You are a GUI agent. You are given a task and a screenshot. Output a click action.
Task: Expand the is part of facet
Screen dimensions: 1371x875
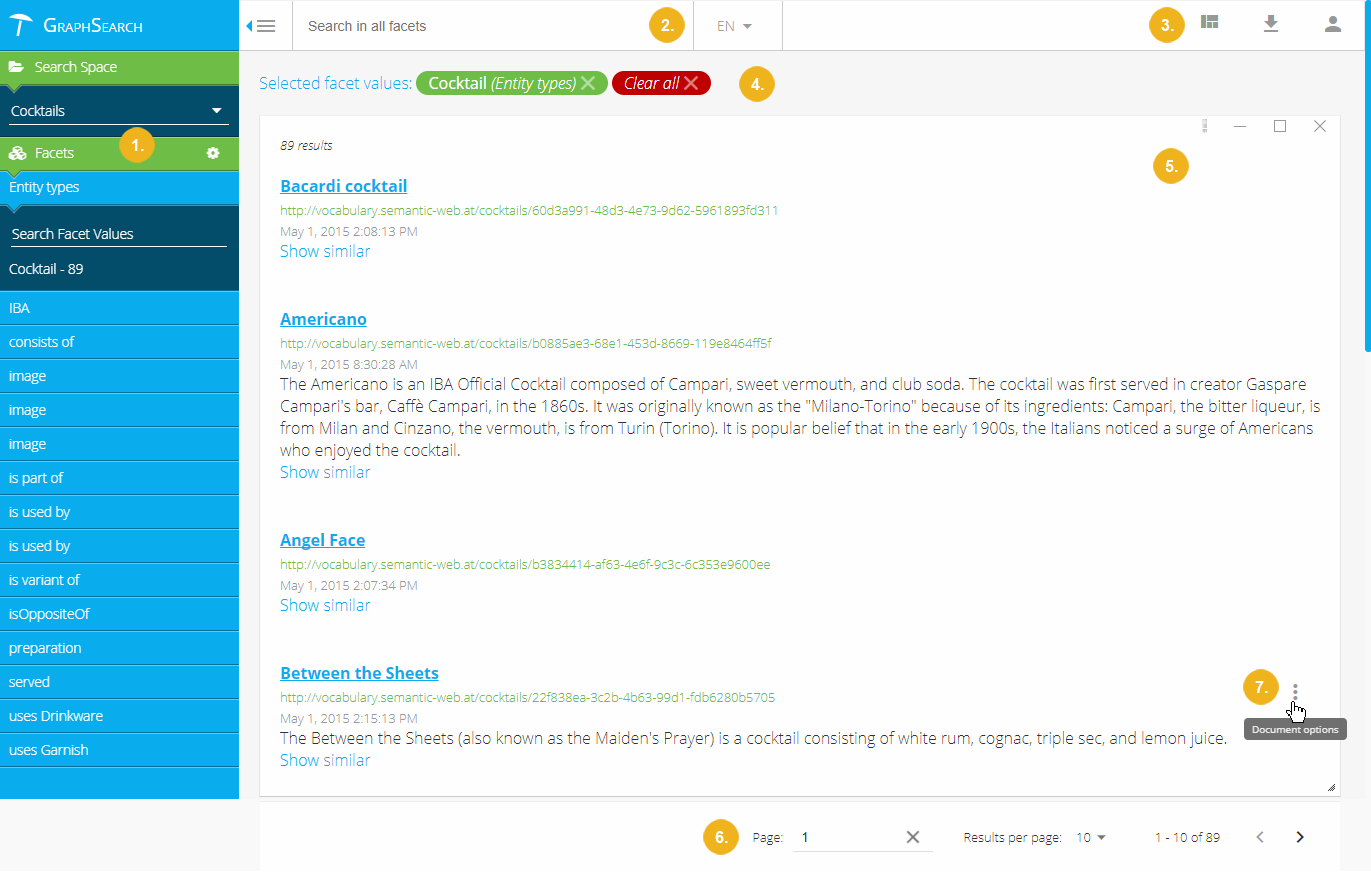(119, 478)
